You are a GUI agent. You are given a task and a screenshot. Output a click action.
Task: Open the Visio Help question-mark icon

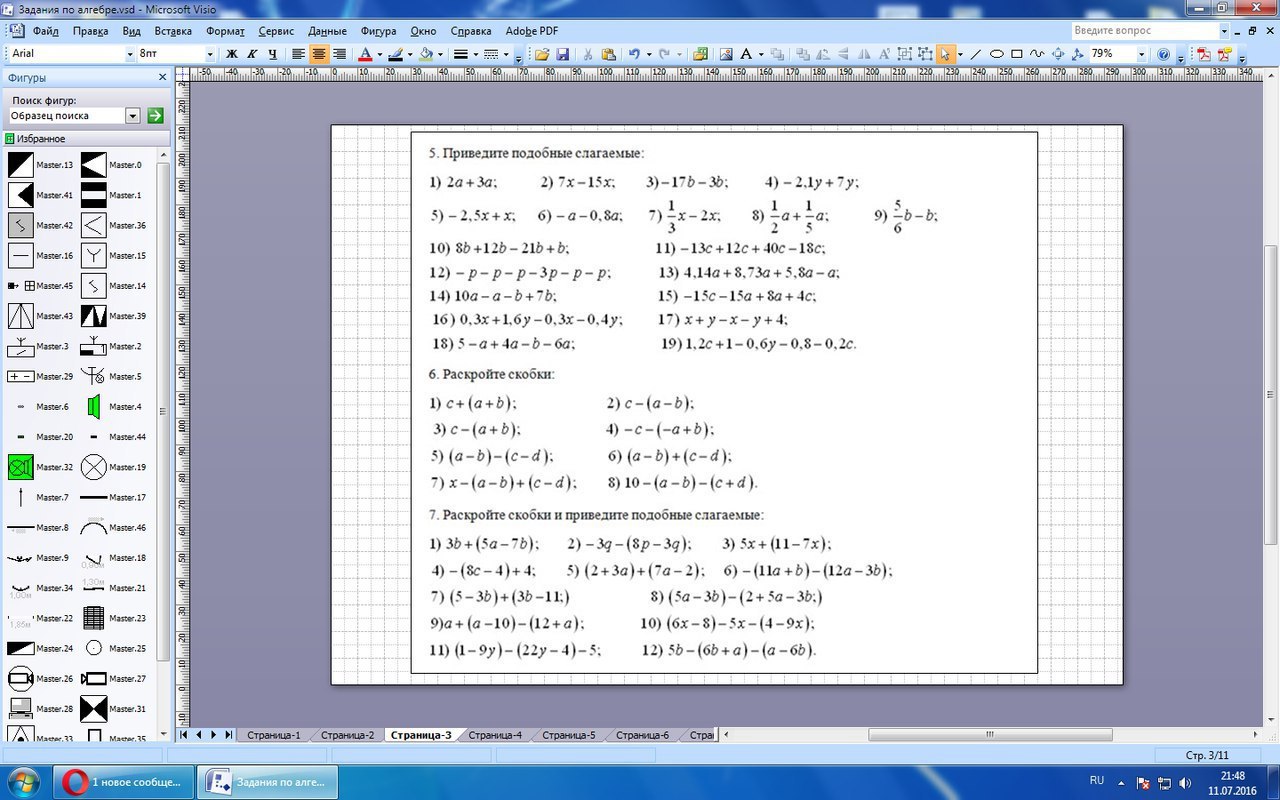[x=1164, y=54]
